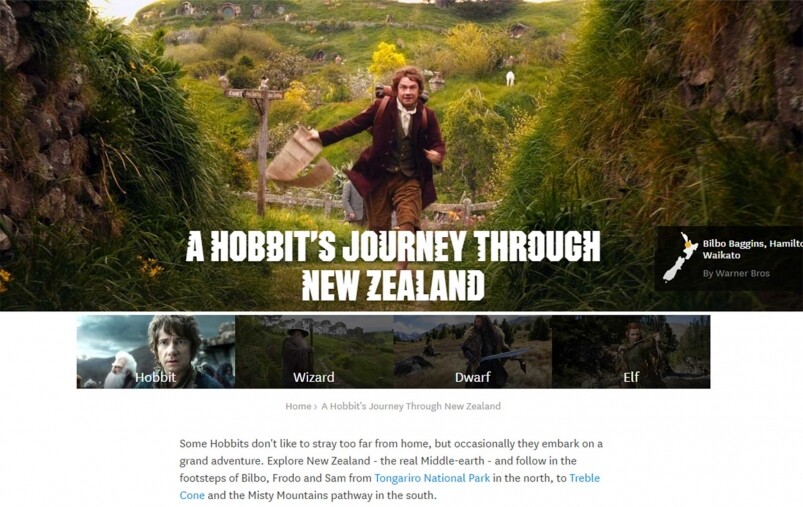Click the current page breadcrumb label

411,406
